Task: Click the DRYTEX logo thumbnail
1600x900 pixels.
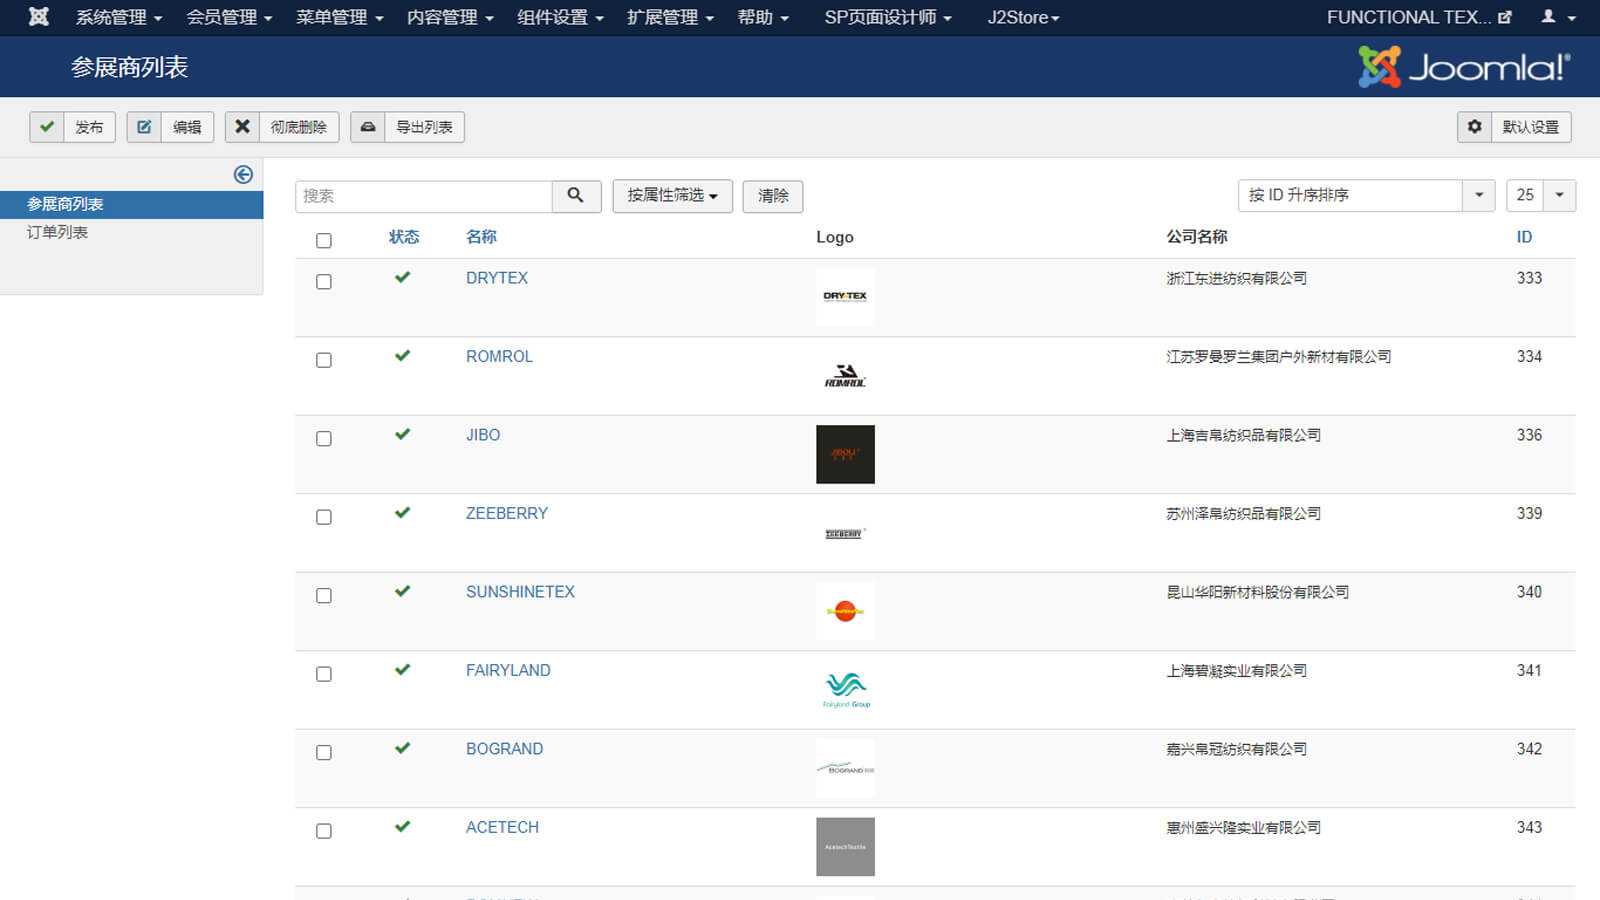Action: [x=845, y=297]
